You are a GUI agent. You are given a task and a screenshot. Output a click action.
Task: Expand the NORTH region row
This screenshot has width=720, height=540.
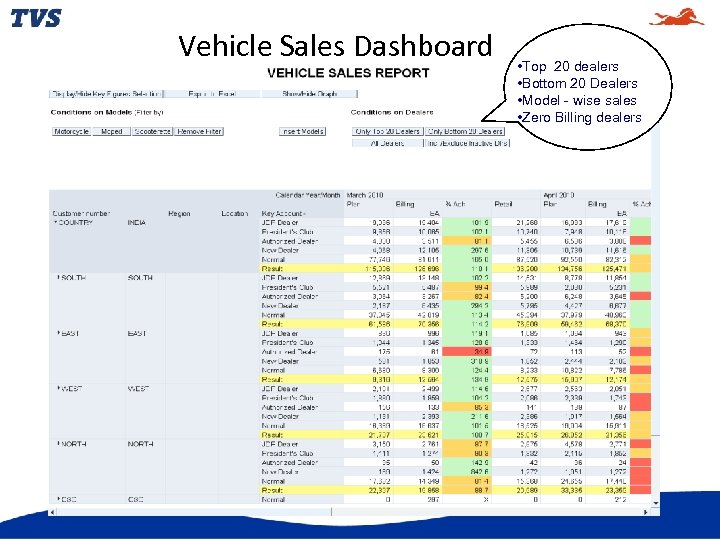coord(58,444)
